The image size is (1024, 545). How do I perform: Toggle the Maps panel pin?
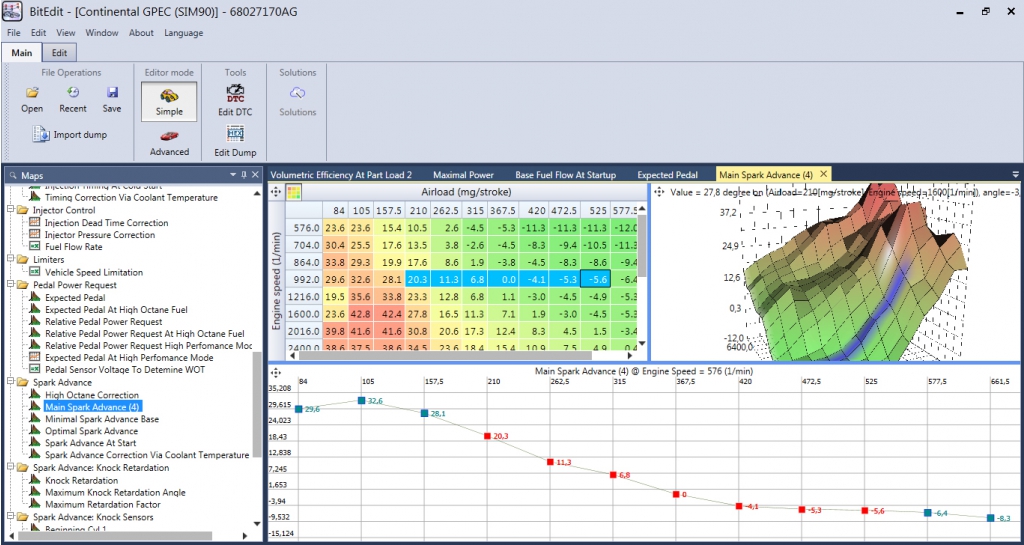pyautogui.click(x=244, y=175)
